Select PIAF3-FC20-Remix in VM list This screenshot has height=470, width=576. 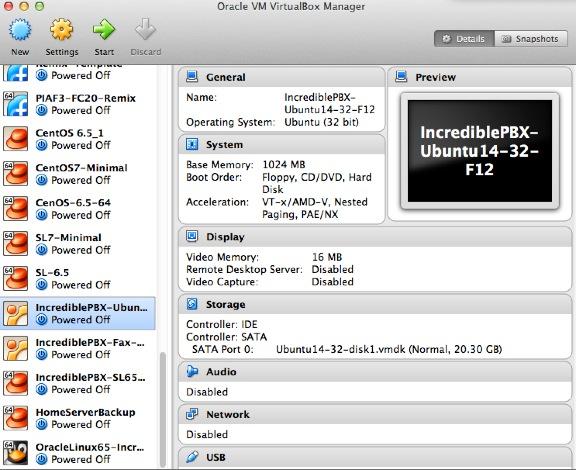[x=78, y=104]
